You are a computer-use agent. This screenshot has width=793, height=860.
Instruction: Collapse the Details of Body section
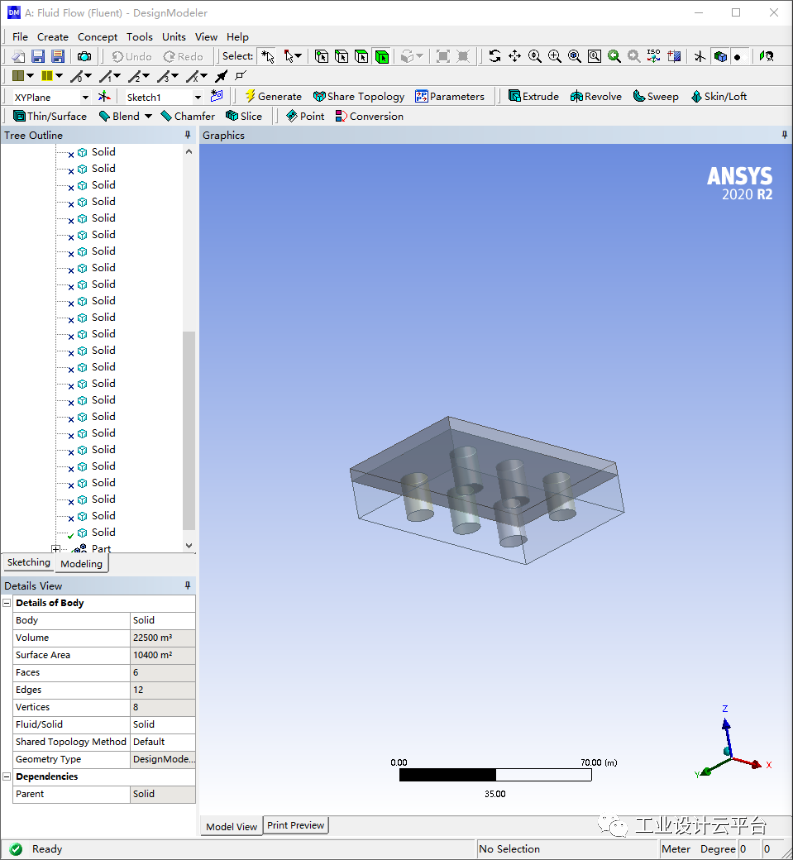pyautogui.click(x=7, y=603)
